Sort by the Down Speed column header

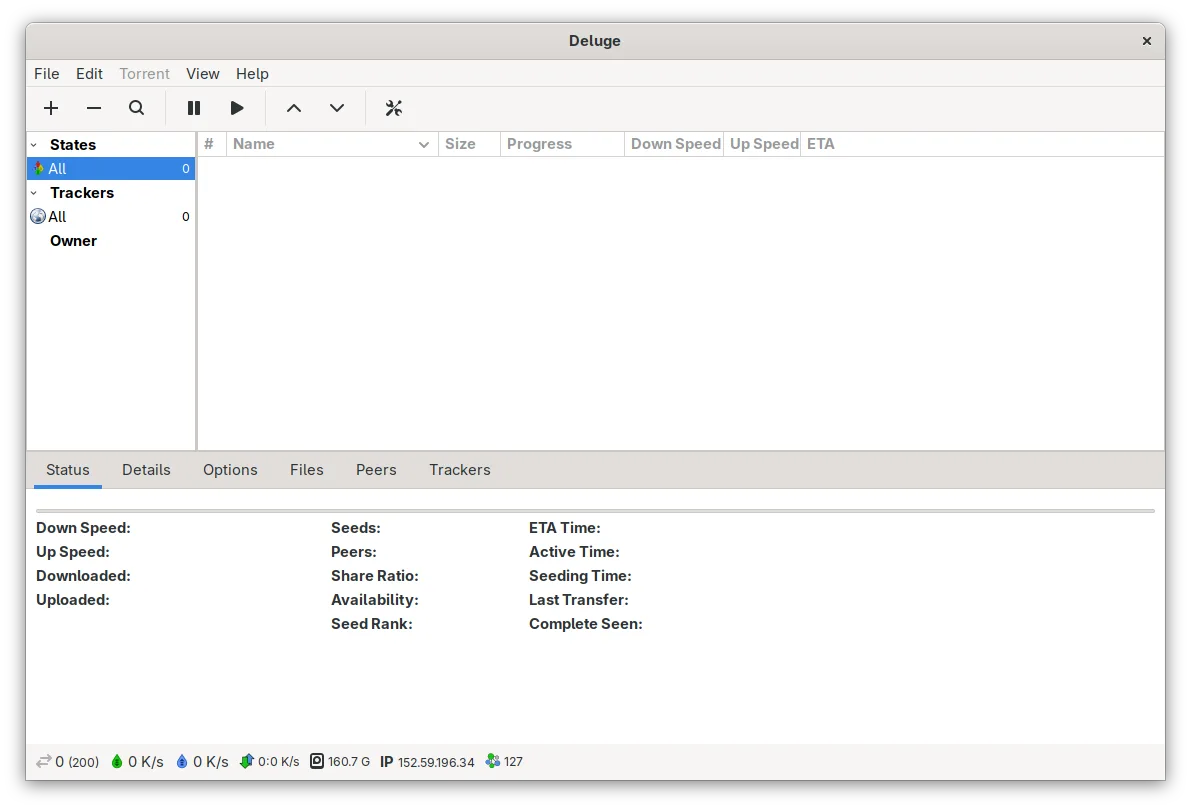[674, 144]
